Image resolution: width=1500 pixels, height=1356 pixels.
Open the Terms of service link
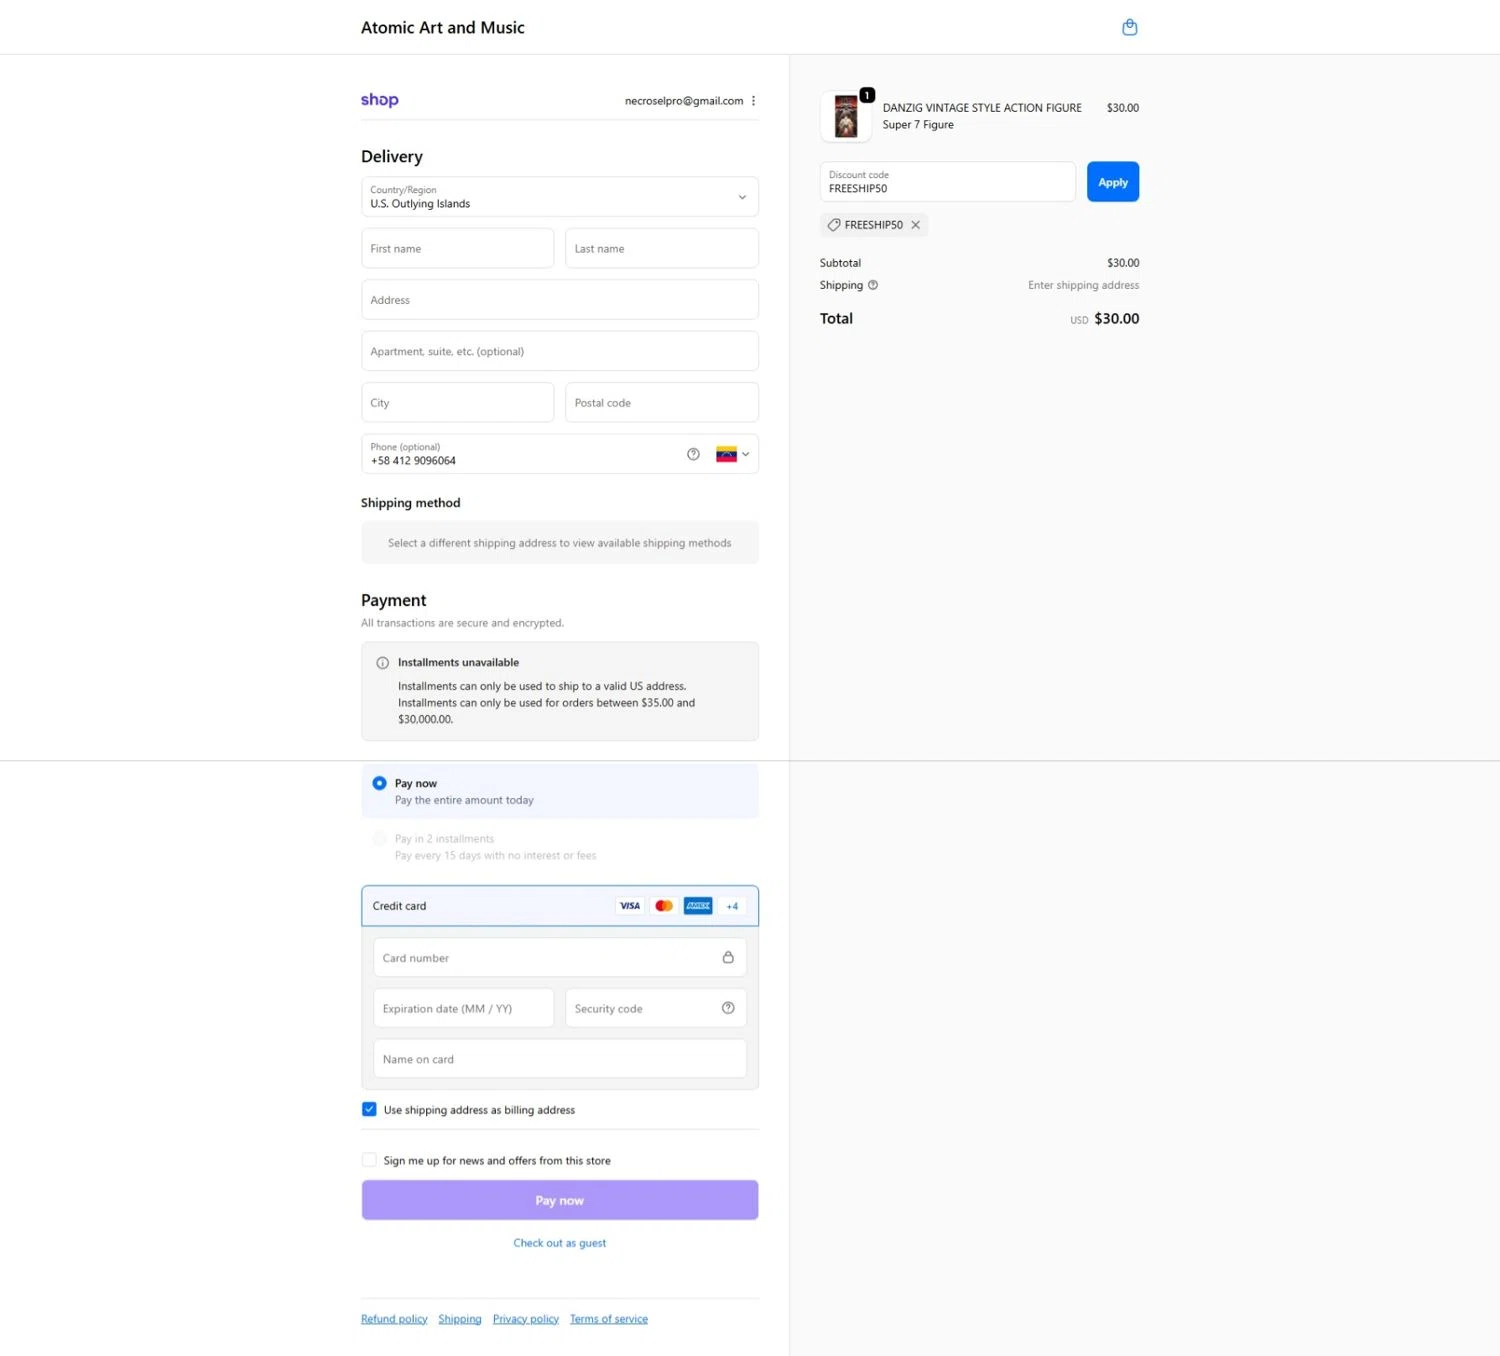(609, 1319)
